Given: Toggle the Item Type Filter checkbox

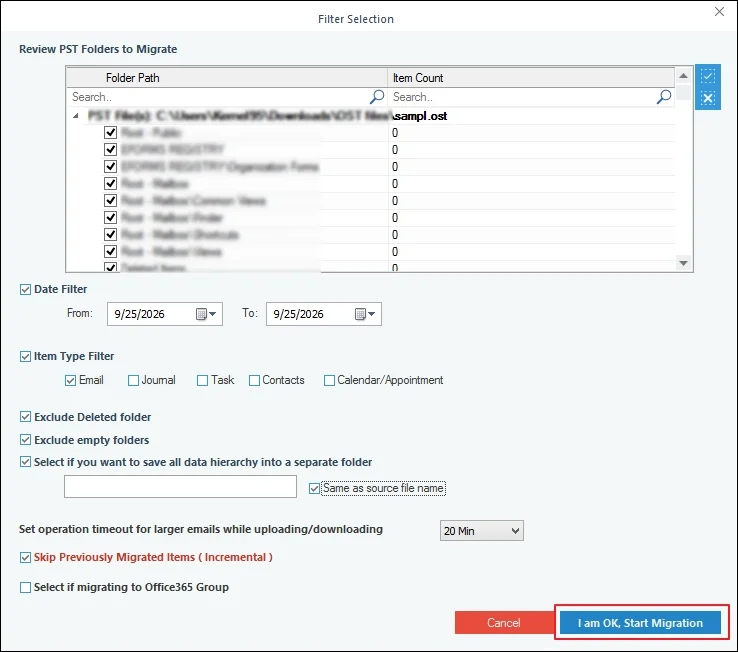Looking at the screenshot, I should [25, 356].
